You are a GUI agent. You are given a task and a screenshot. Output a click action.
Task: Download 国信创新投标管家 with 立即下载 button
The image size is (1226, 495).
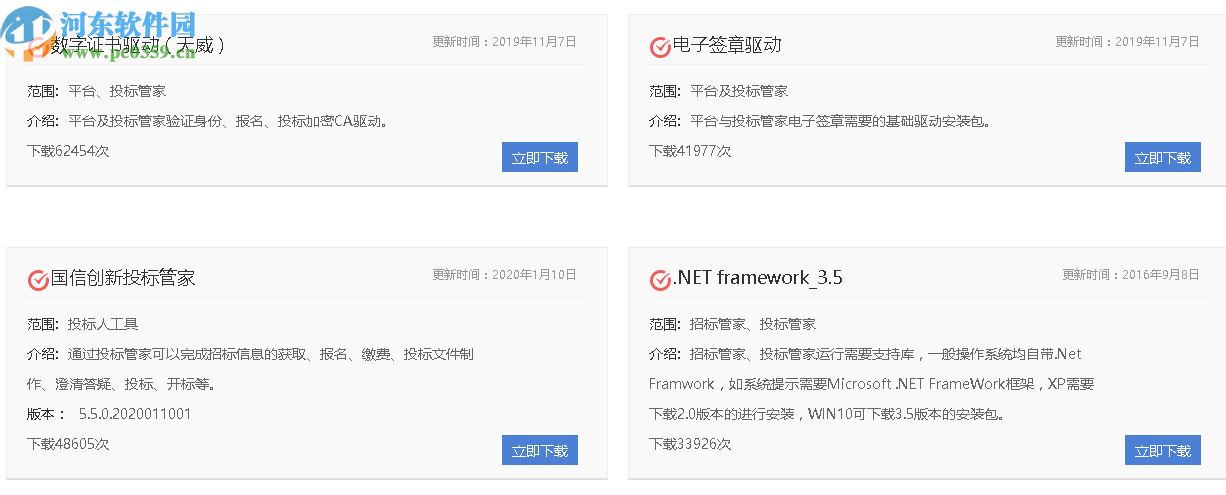click(x=540, y=450)
